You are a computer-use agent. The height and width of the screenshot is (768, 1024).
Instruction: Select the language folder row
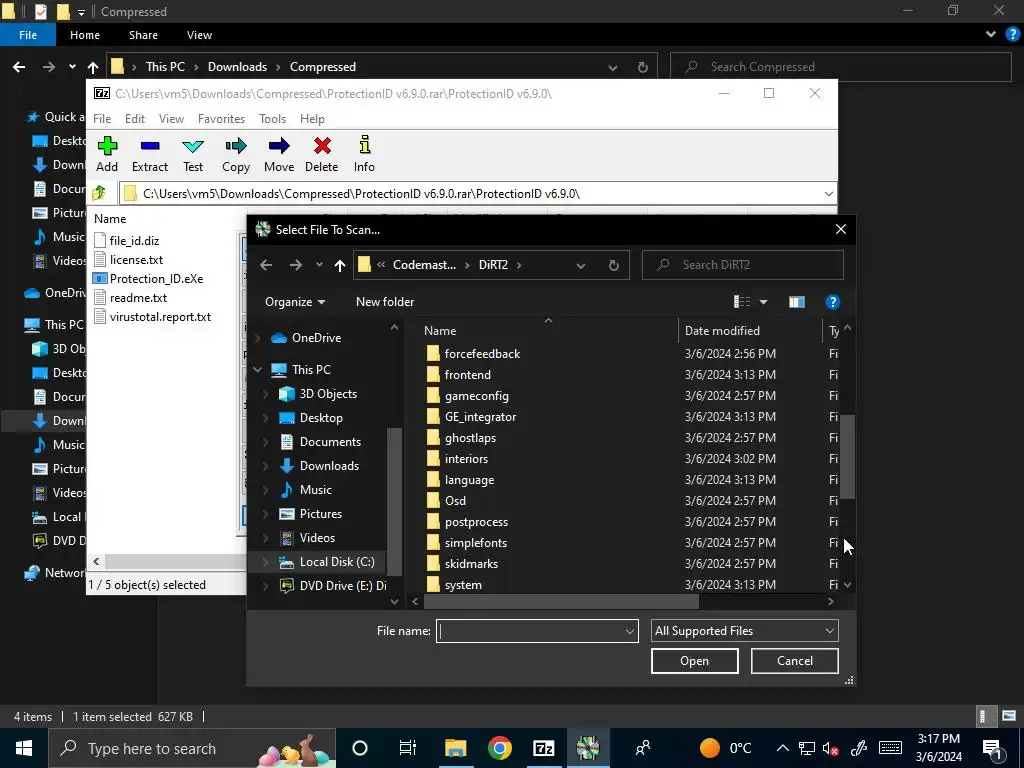[470, 480]
